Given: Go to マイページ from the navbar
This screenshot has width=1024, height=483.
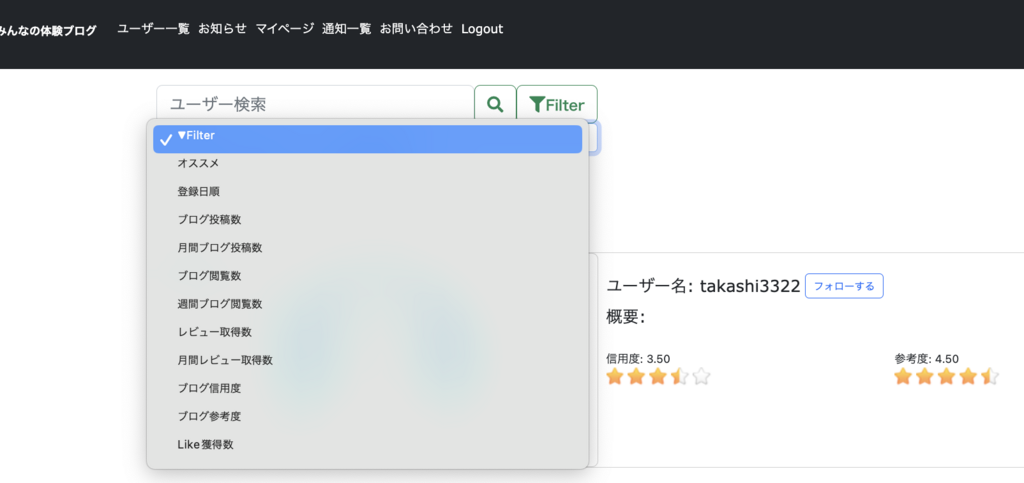Looking at the screenshot, I should [284, 29].
